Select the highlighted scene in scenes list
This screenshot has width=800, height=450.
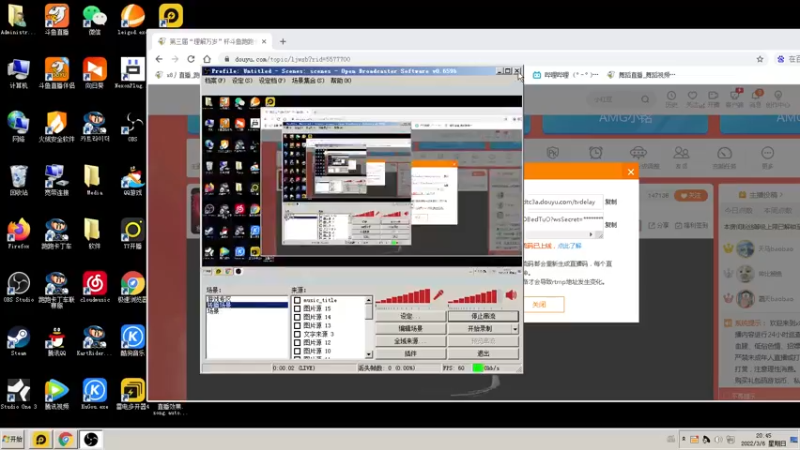pos(247,305)
